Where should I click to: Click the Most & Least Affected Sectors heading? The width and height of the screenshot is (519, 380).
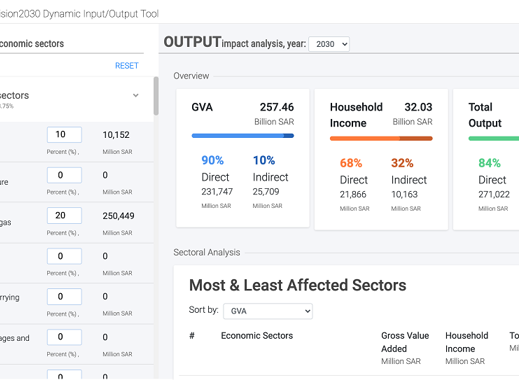(x=298, y=285)
